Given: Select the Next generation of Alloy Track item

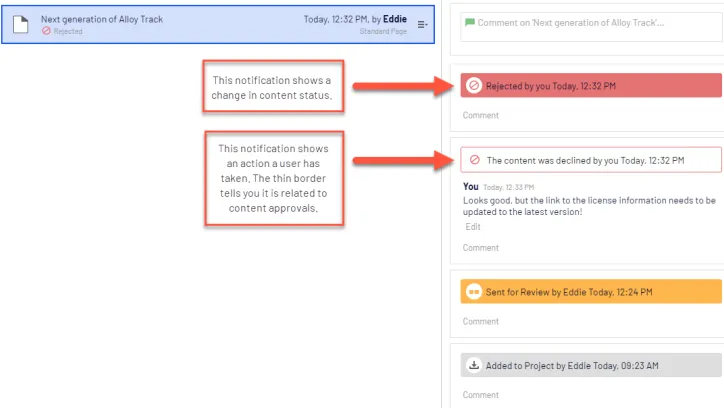Looking at the screenshot, I should [x=218, y=24].
